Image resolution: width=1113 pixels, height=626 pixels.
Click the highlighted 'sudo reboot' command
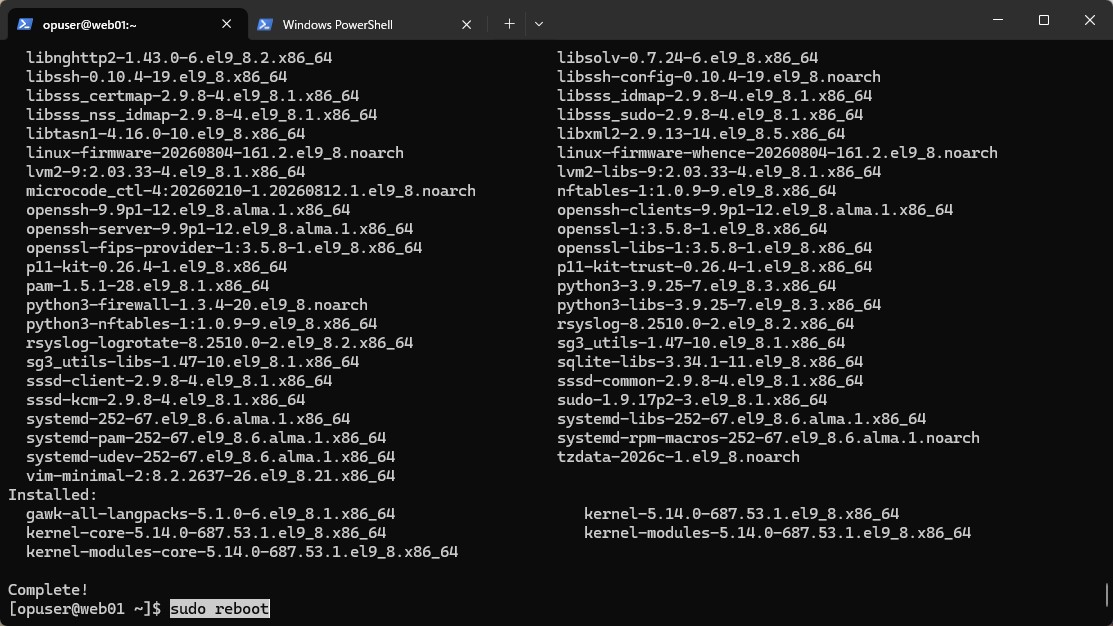point(220,608)
